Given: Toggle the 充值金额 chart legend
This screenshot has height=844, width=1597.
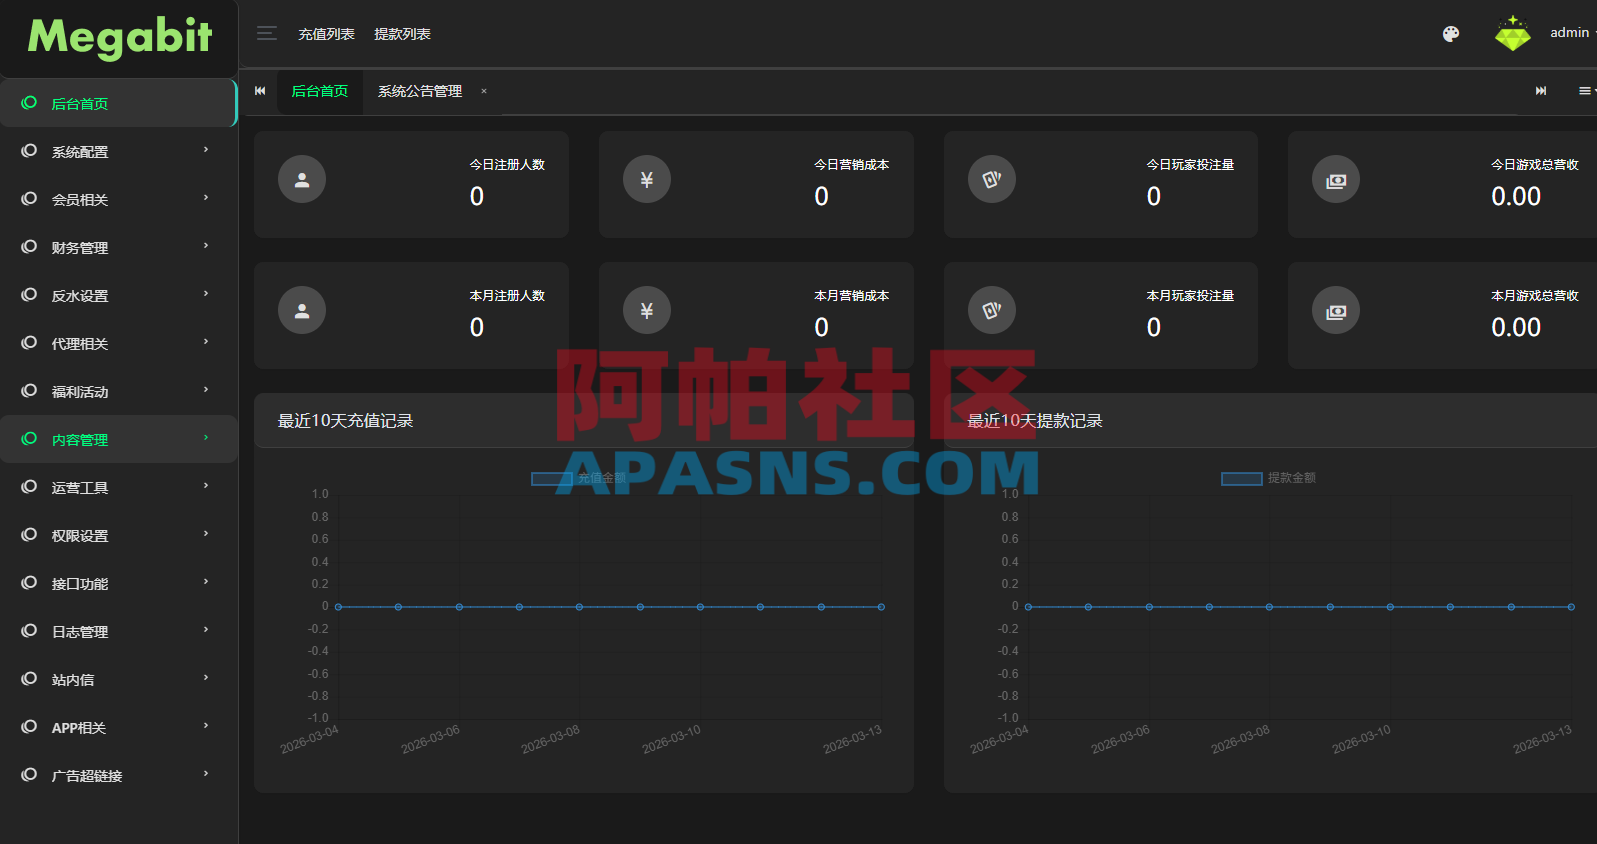Looking at the screenshot, I should tap(579, 478).
